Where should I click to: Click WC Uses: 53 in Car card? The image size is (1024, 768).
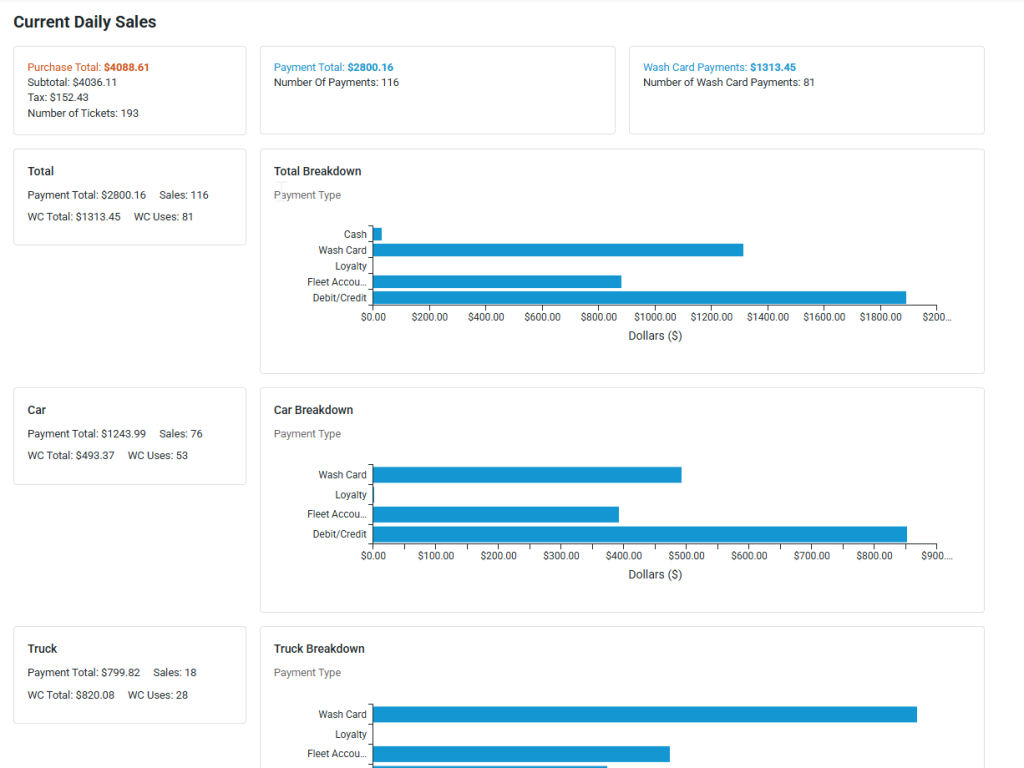pos(157,456)
